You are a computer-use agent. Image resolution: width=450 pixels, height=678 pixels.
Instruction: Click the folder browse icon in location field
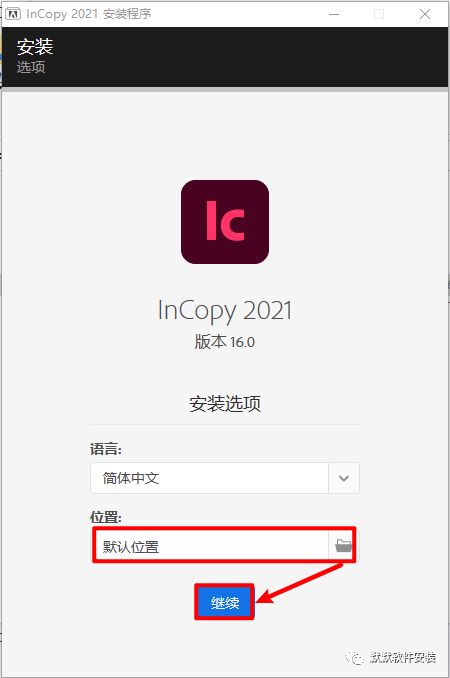point(343,545)
